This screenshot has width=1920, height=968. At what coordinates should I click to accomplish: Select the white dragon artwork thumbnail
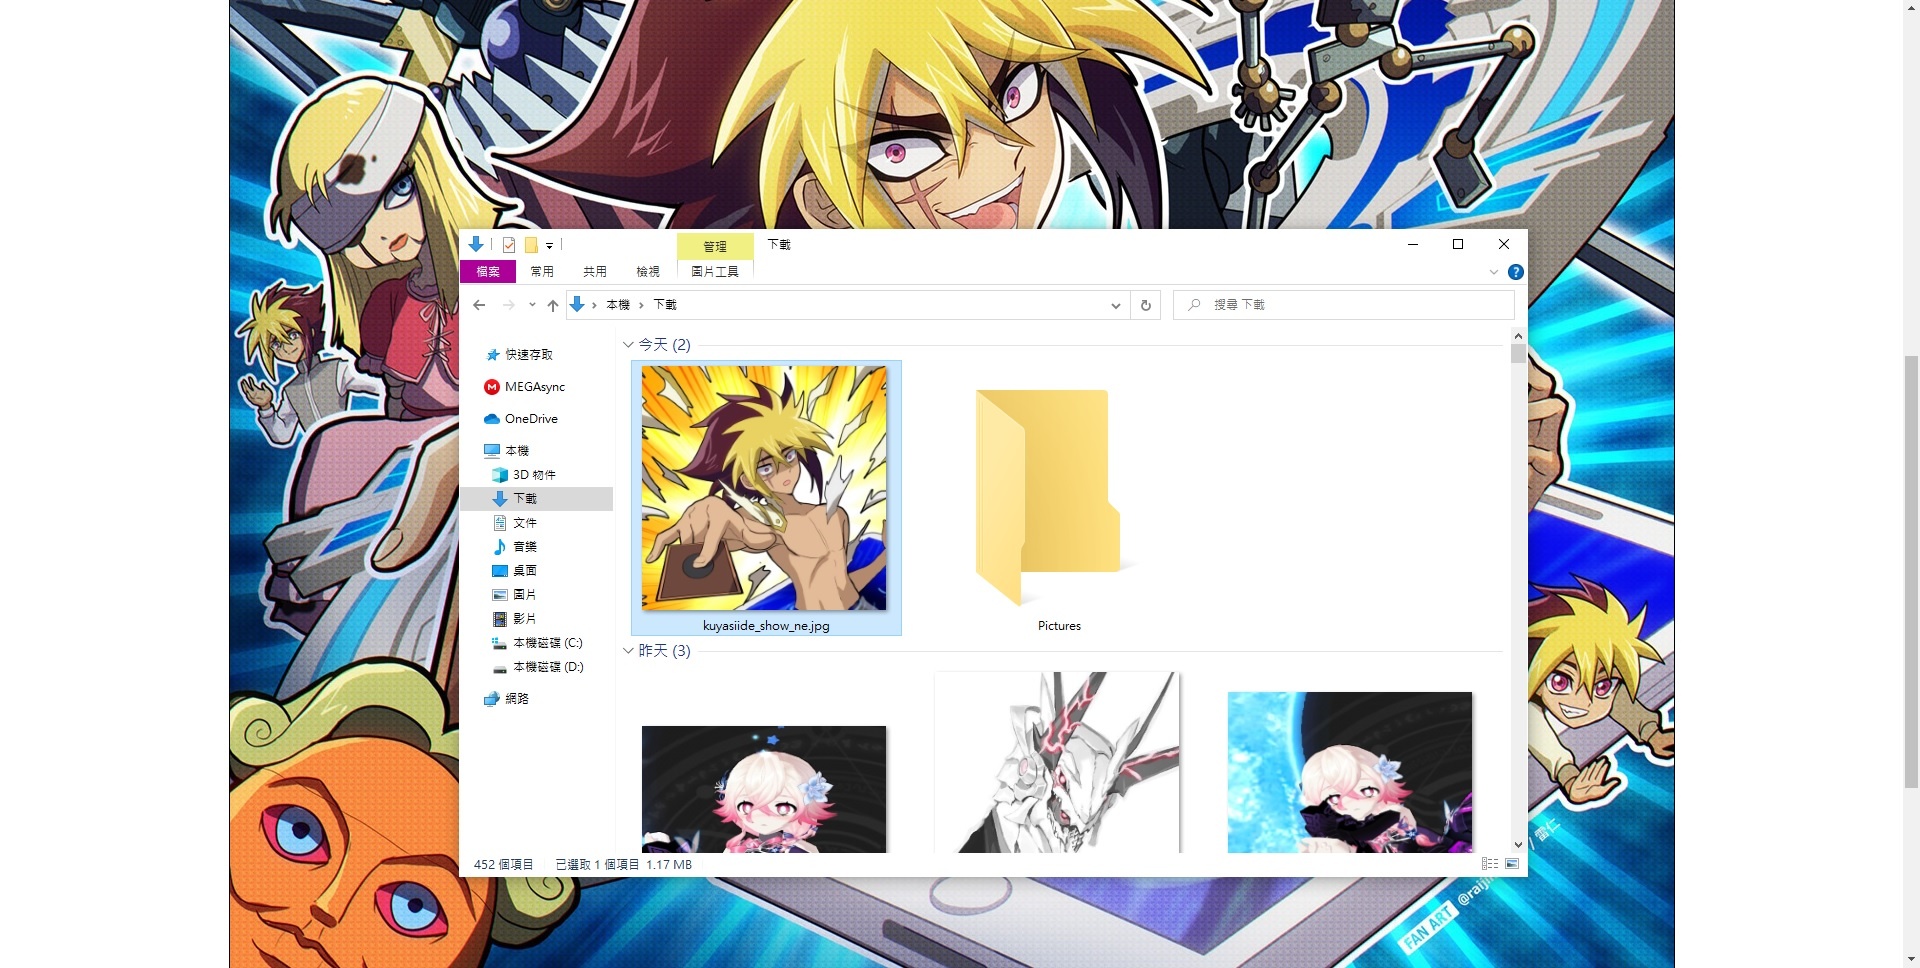click(1057, 763)
